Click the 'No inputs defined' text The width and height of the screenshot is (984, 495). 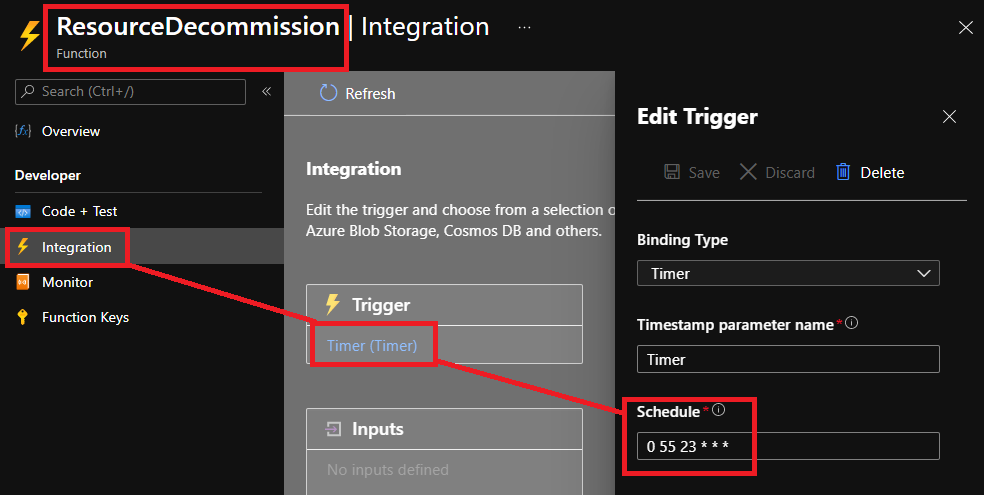(x=388, y=470)
